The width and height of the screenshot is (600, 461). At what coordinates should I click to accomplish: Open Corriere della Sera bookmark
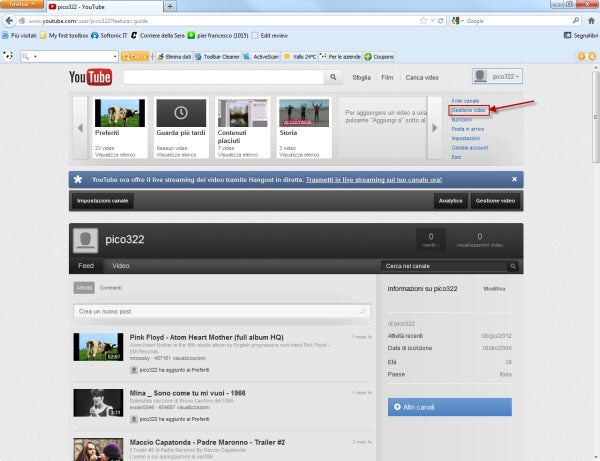pyautogui.click(x=158, y=36)
